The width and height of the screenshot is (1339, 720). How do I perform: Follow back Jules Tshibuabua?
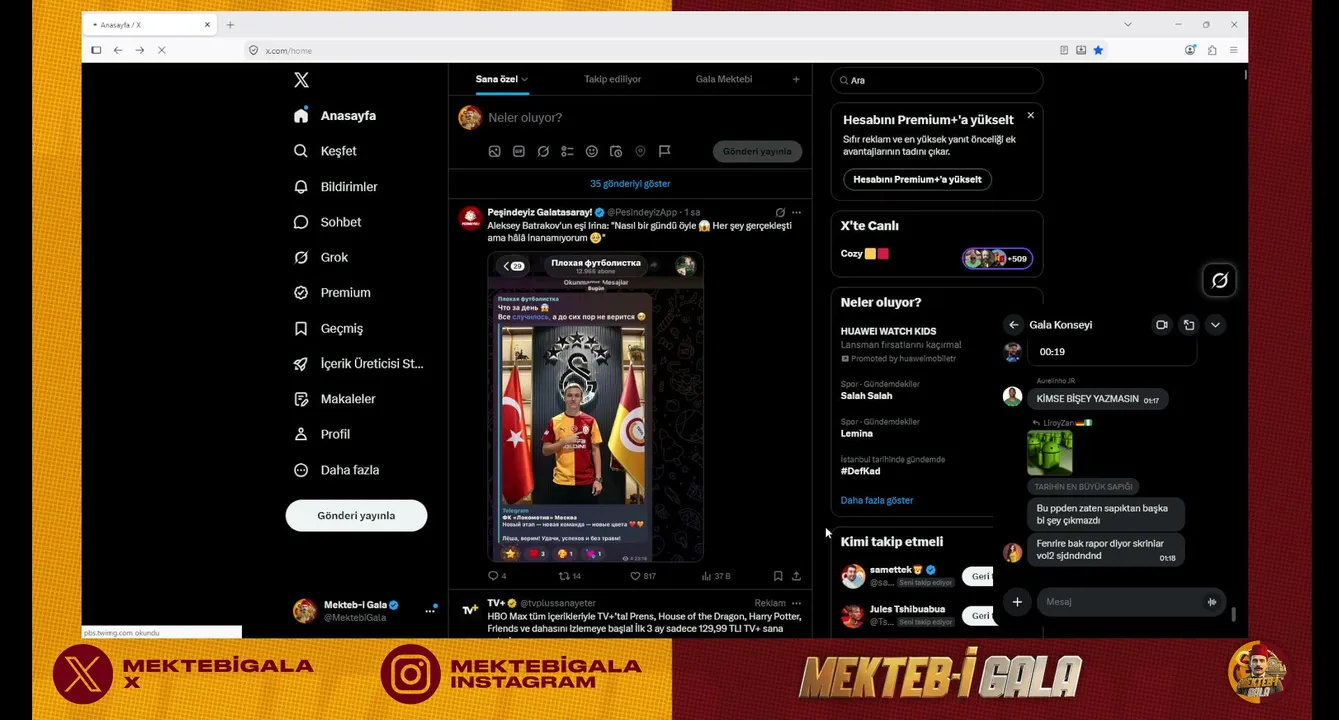click(980, 616)
